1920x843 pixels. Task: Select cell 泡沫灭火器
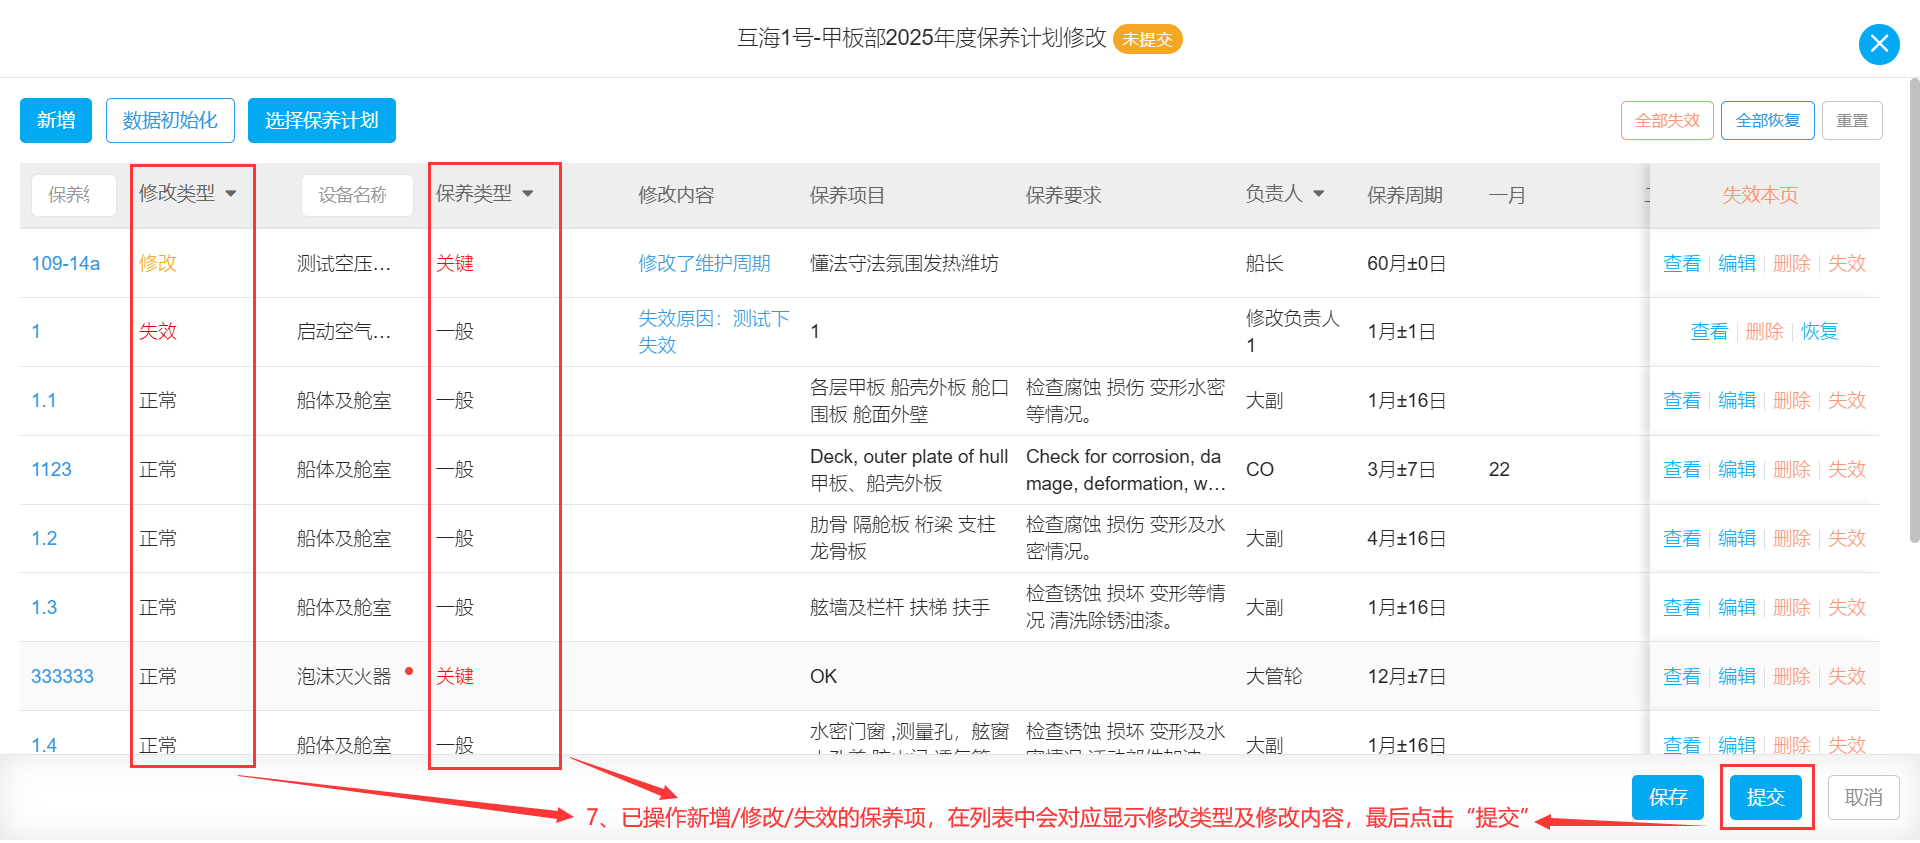tap(344, 676)
